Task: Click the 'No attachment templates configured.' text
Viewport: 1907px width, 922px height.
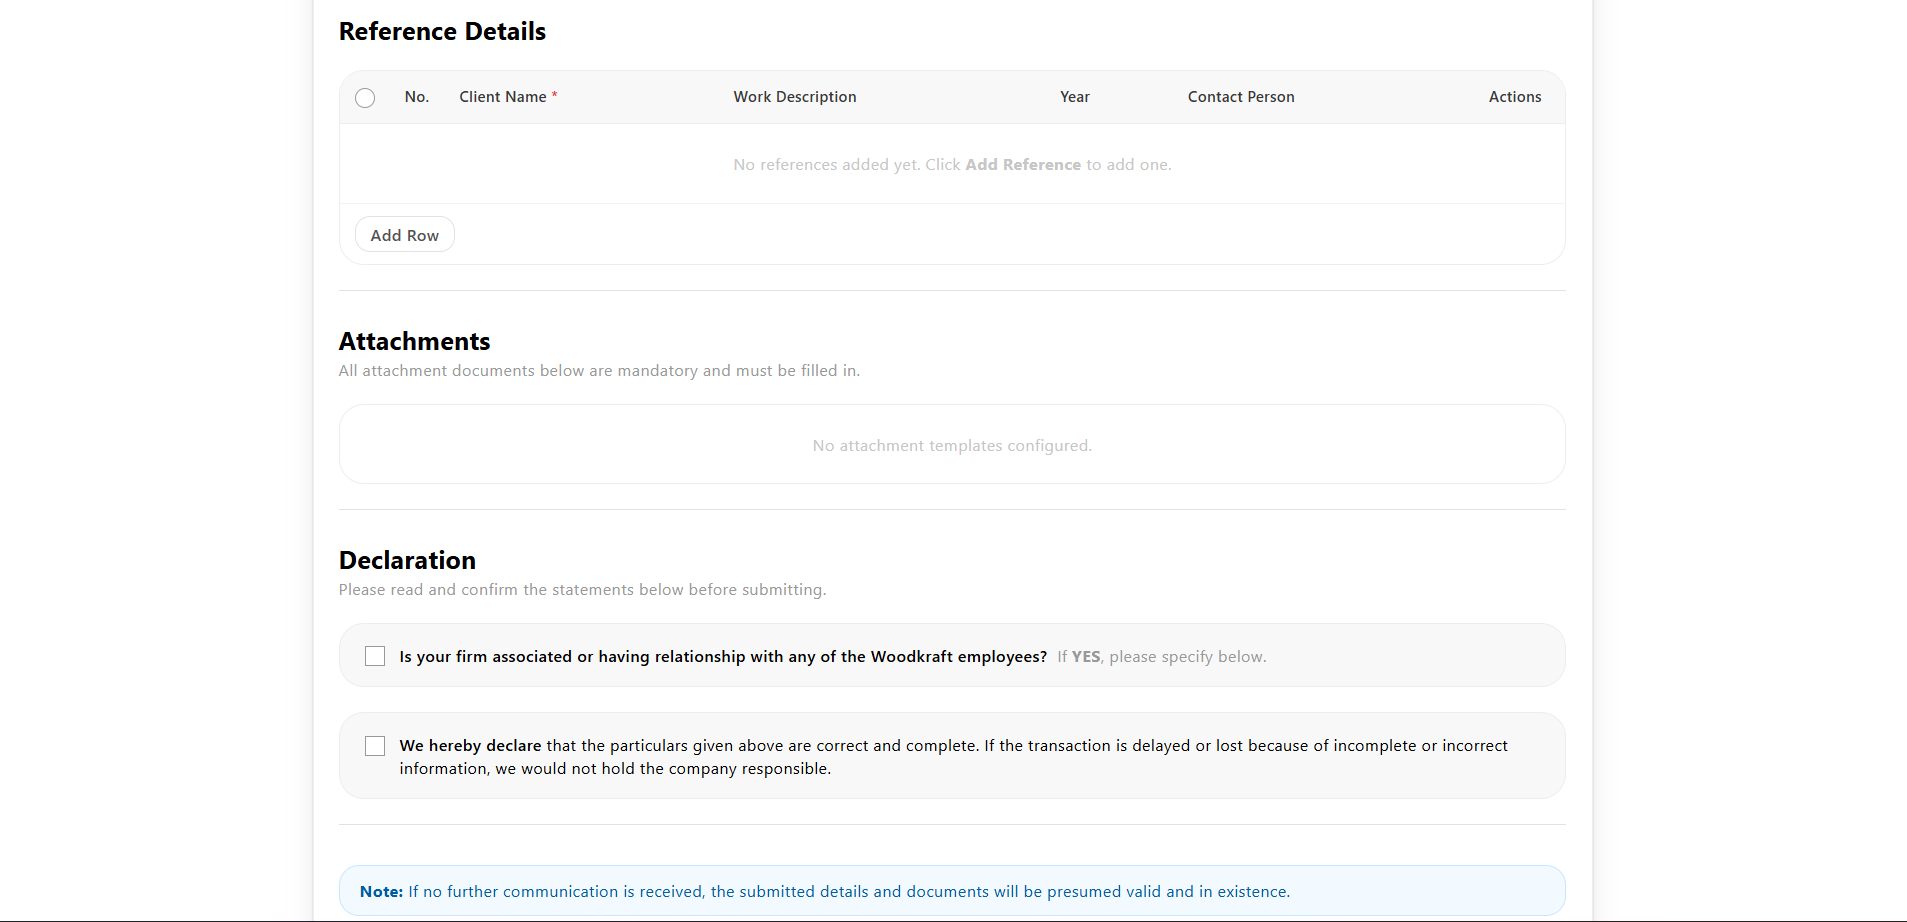Action: [x=952, y=446]
